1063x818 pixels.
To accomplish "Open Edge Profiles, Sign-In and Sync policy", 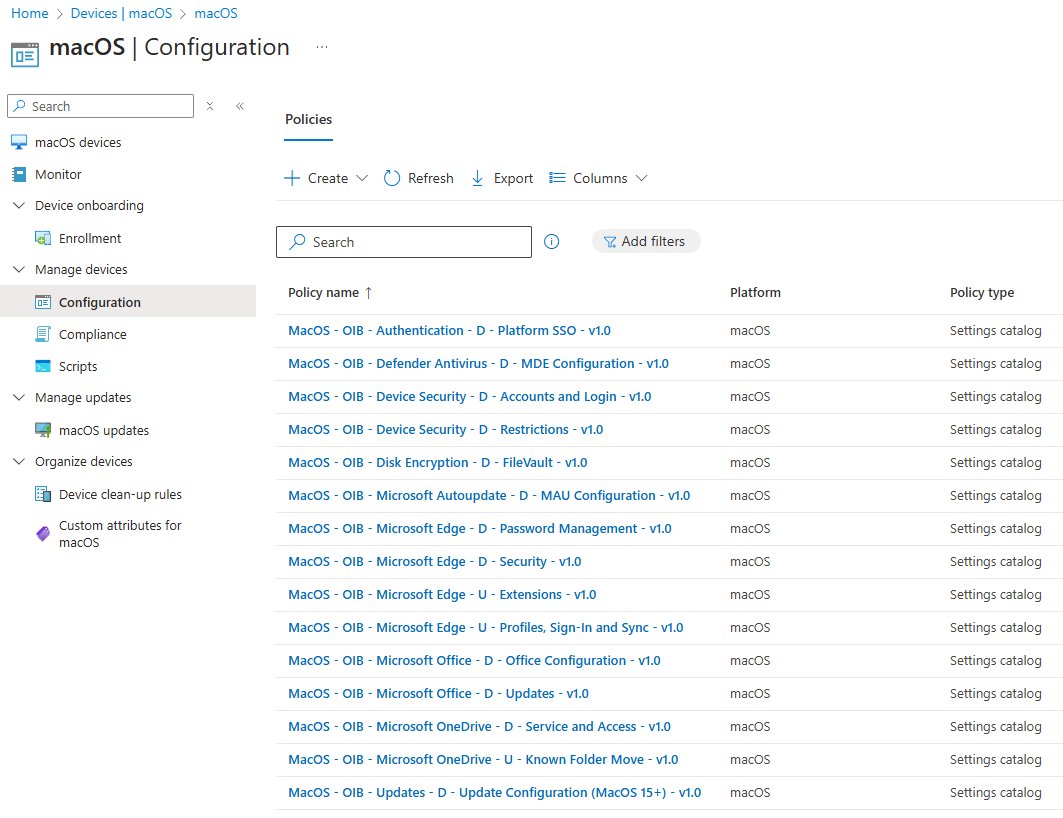I will click(486, 628).
